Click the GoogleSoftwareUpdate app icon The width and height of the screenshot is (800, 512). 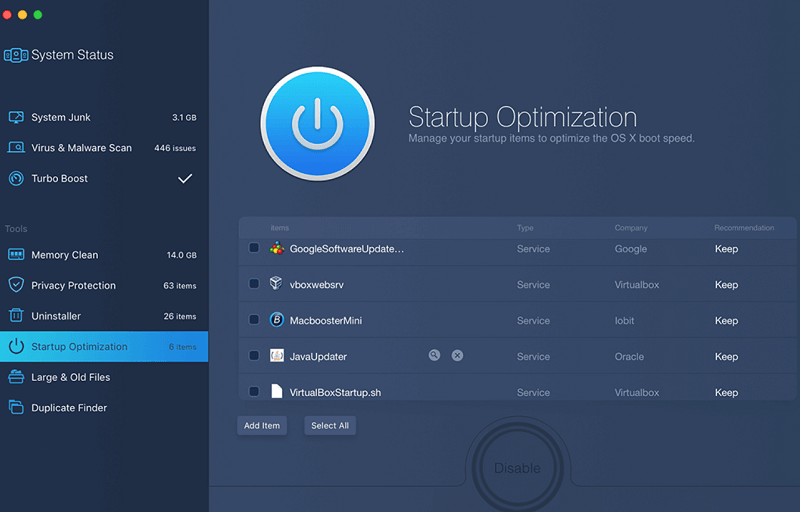[x=277, y=248]
